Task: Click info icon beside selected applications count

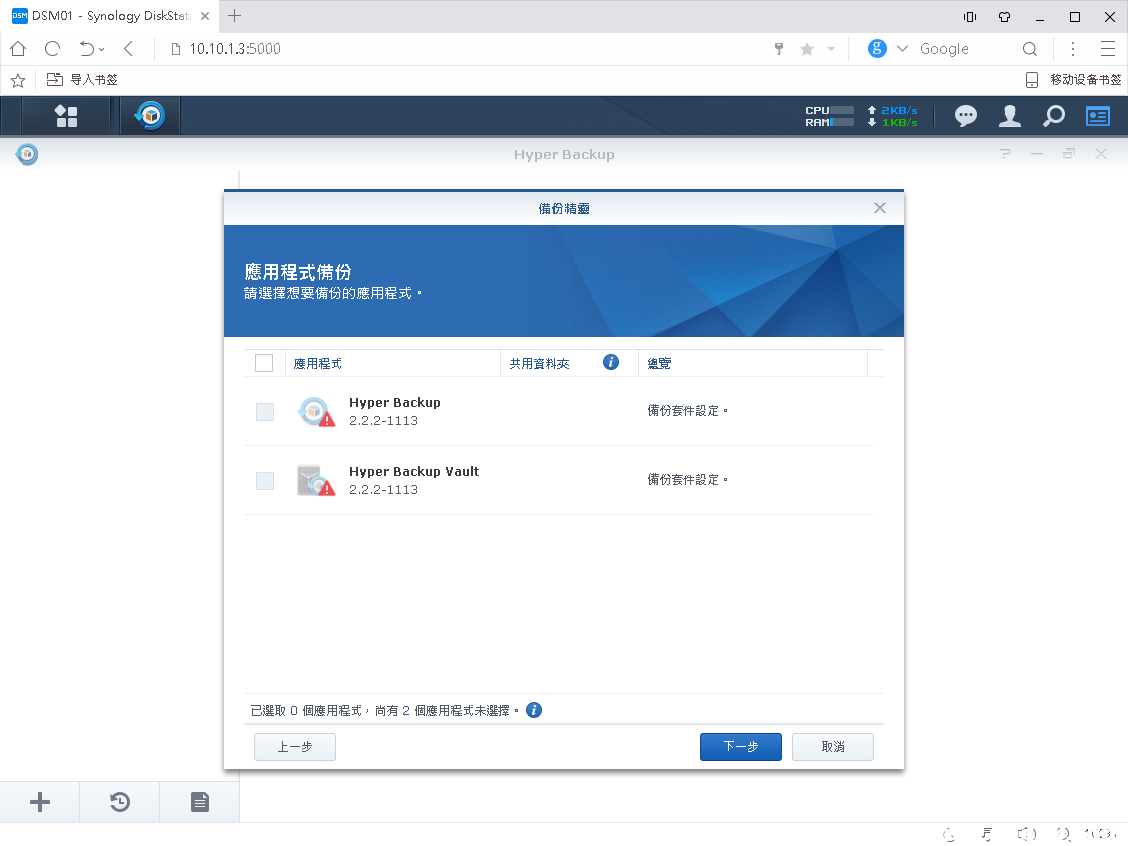Action: tap(534, 710)
